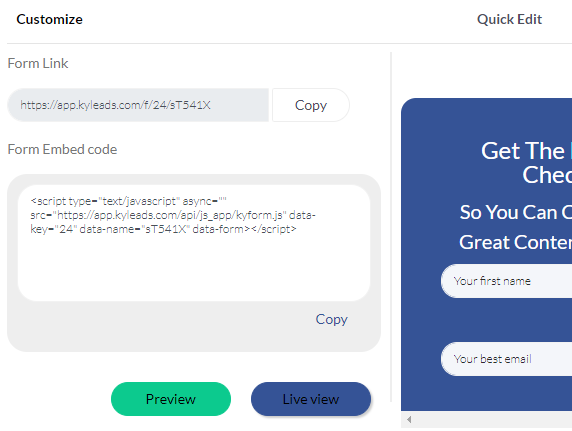The height and width of the screenshot is (431, 572).
Task: Click the 'Great Conten' preview line
Action: tap(515, 242)
